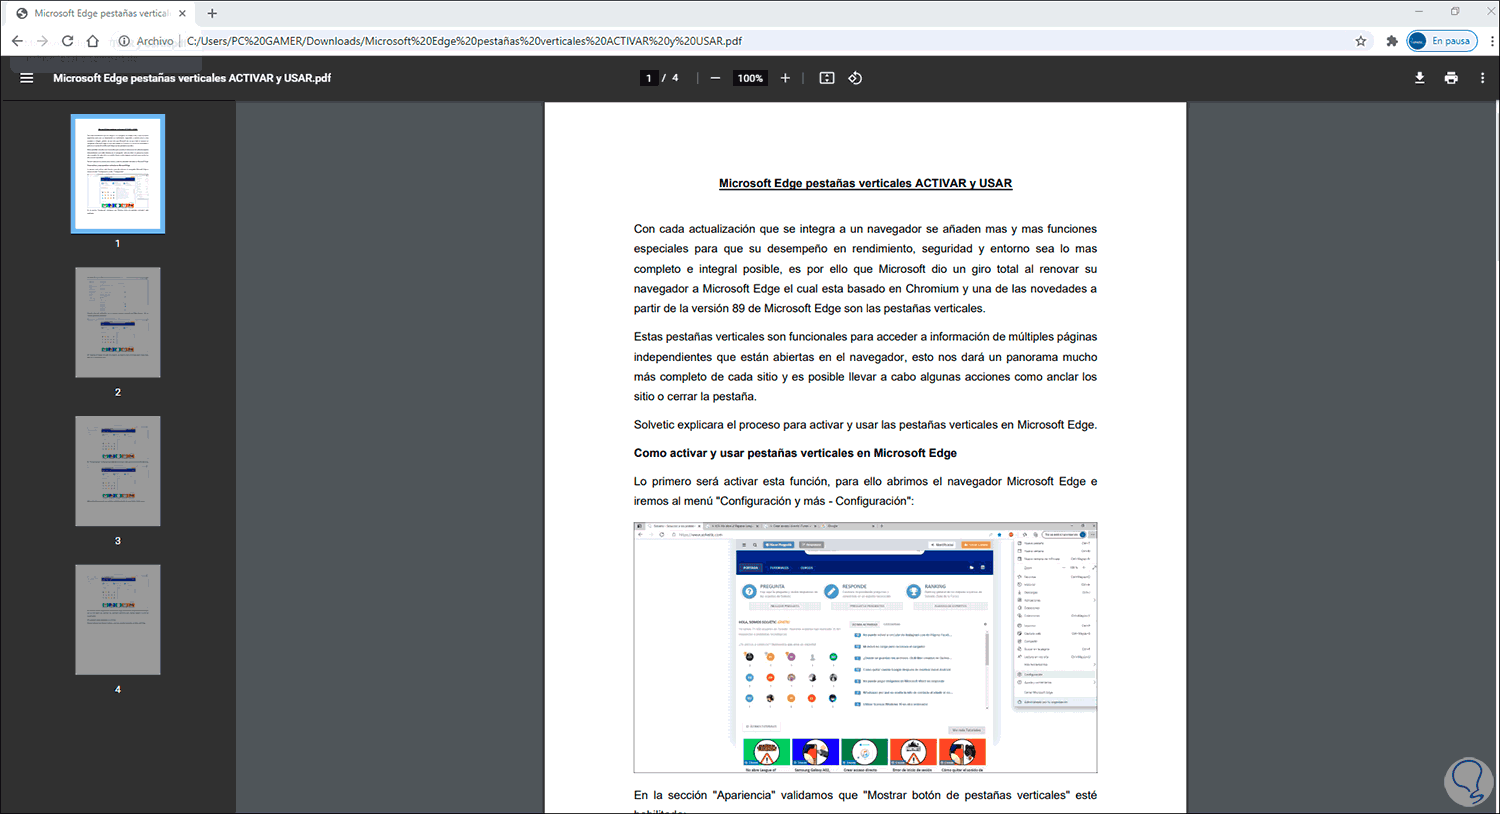Image resolution: width=1500 pixels, height=814 pixels.
Task: Open Chrome's three-dot menu
Action: click(x=1492, y=41)
